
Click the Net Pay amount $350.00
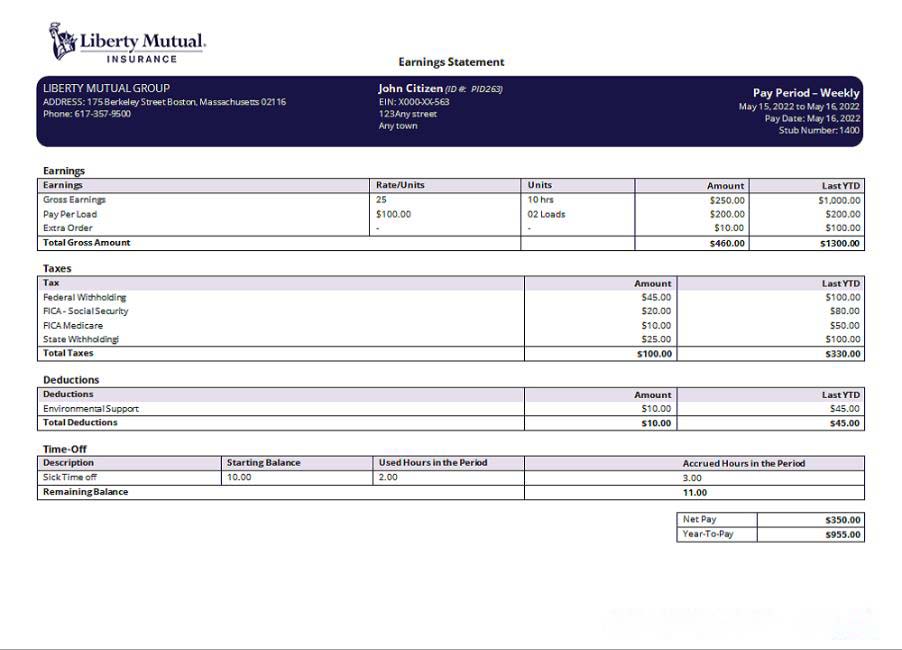[x=842, y=520]
